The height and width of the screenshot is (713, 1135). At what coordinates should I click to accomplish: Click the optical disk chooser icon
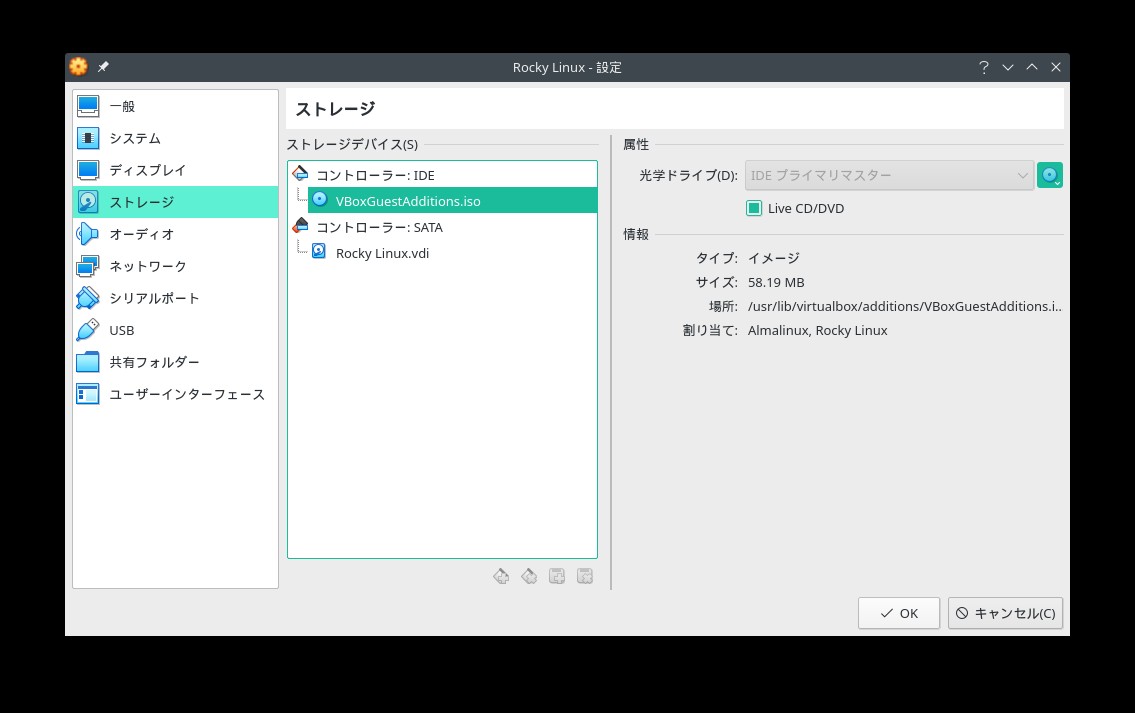(x=1049, y=176)
